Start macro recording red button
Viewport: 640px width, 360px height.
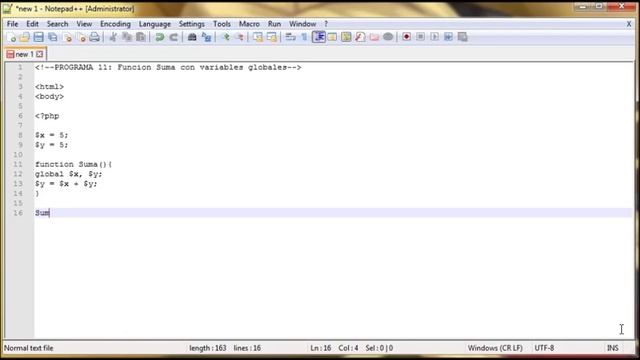pos(407,37)
